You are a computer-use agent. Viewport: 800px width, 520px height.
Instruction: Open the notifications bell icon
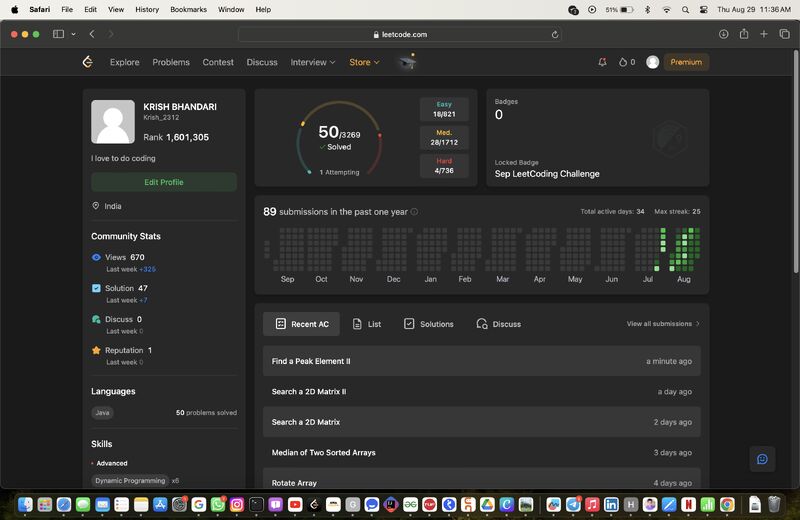pos(602,62)
